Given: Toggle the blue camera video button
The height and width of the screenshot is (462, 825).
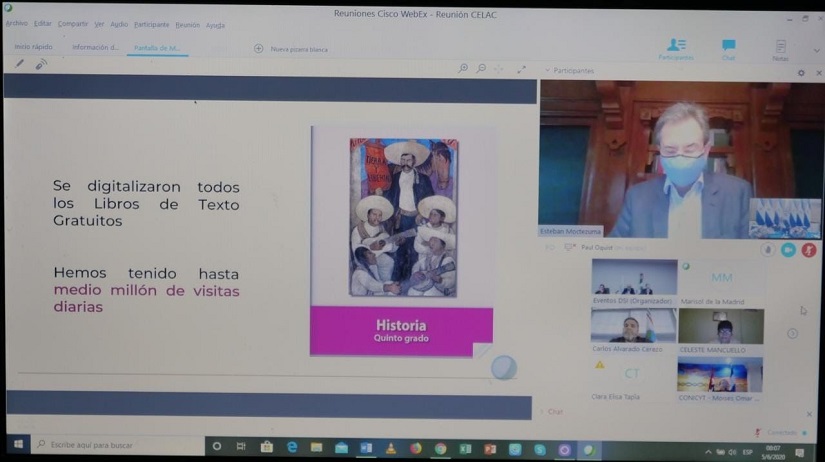Looking at the screenshot, I should [788, 250].
